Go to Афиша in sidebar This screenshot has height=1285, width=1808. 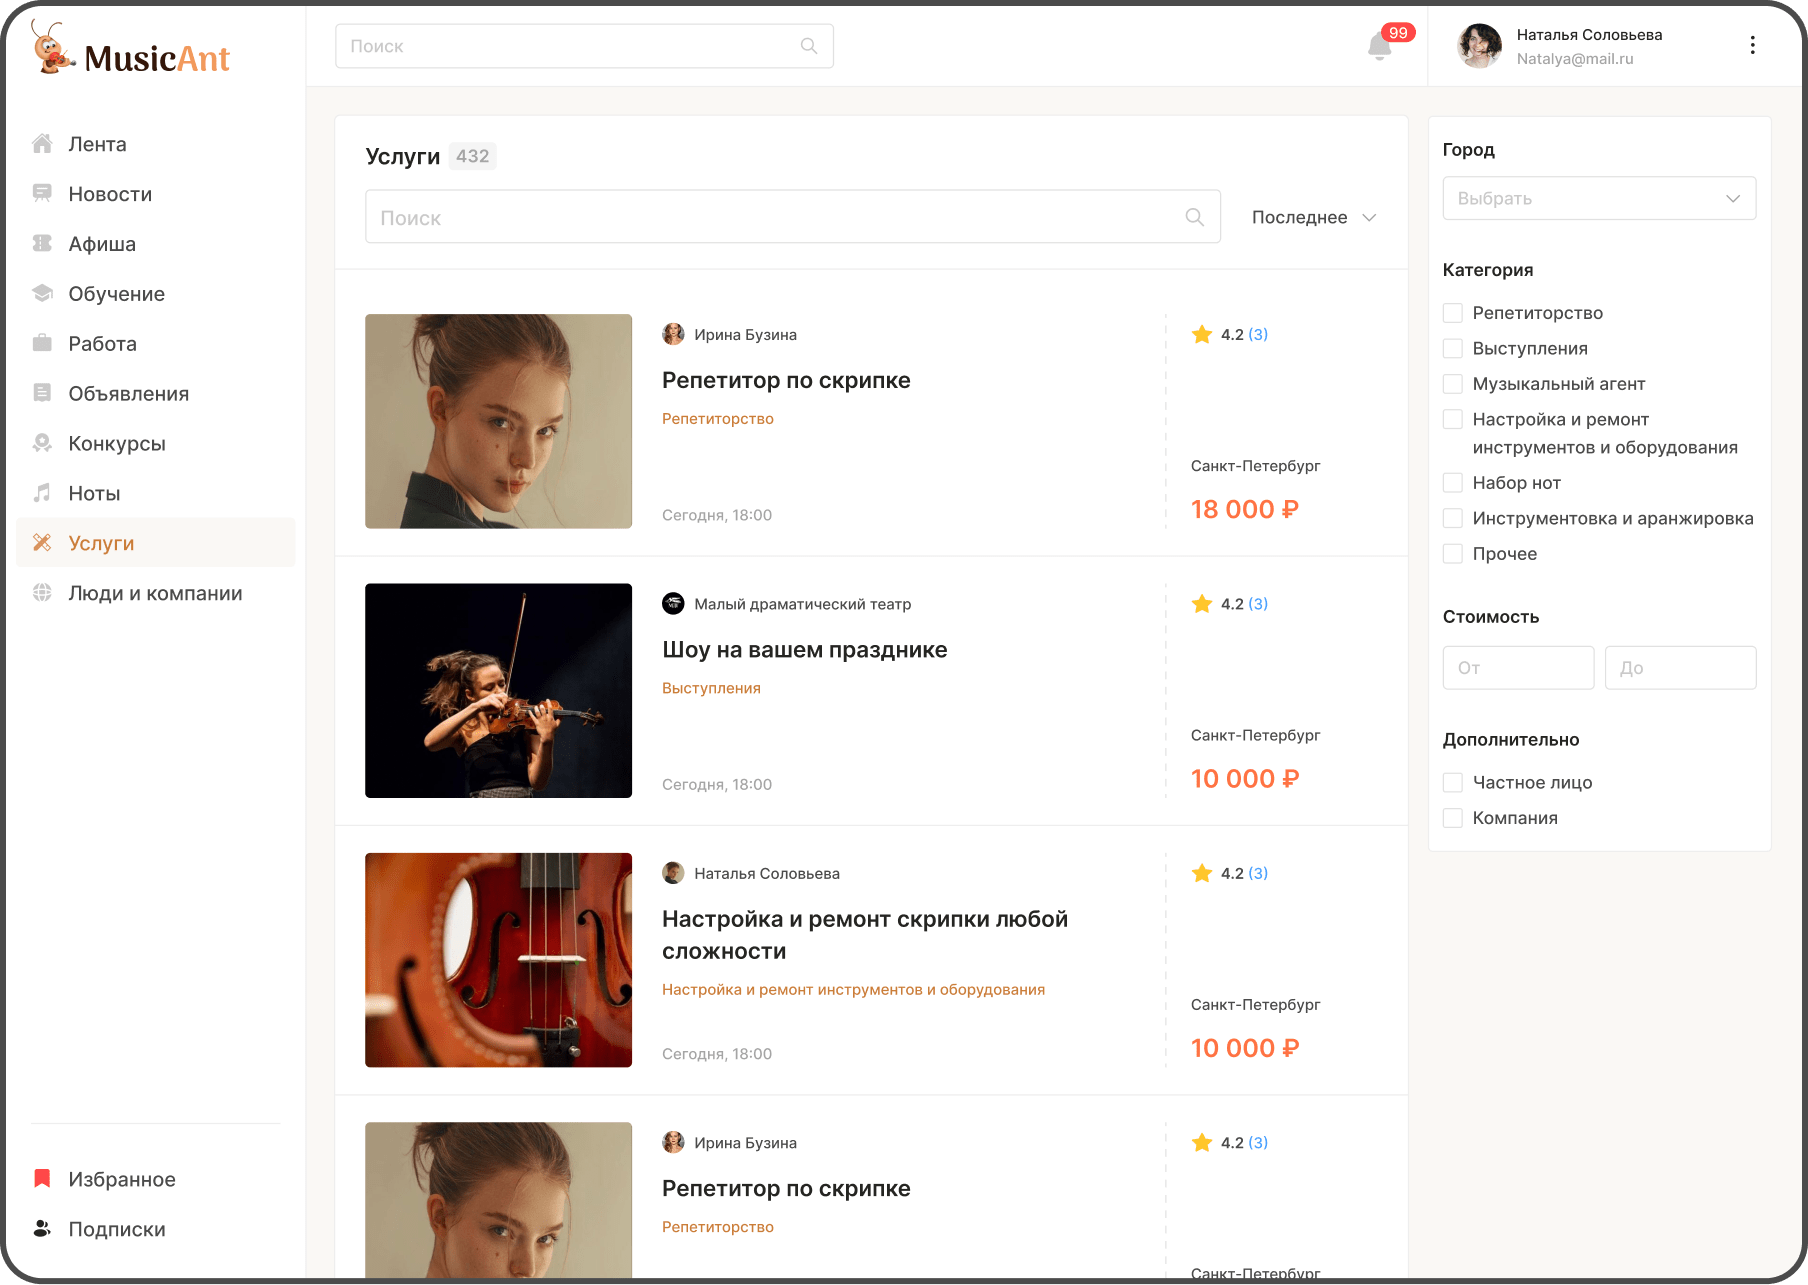pos(102,244)
